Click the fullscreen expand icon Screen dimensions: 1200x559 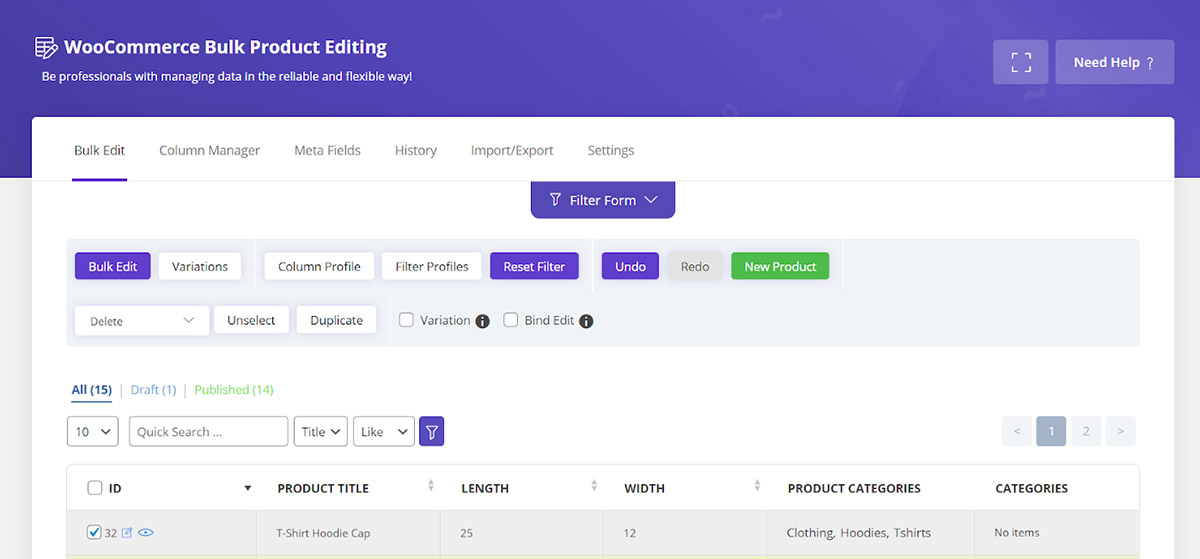[x=1020, y=62]
